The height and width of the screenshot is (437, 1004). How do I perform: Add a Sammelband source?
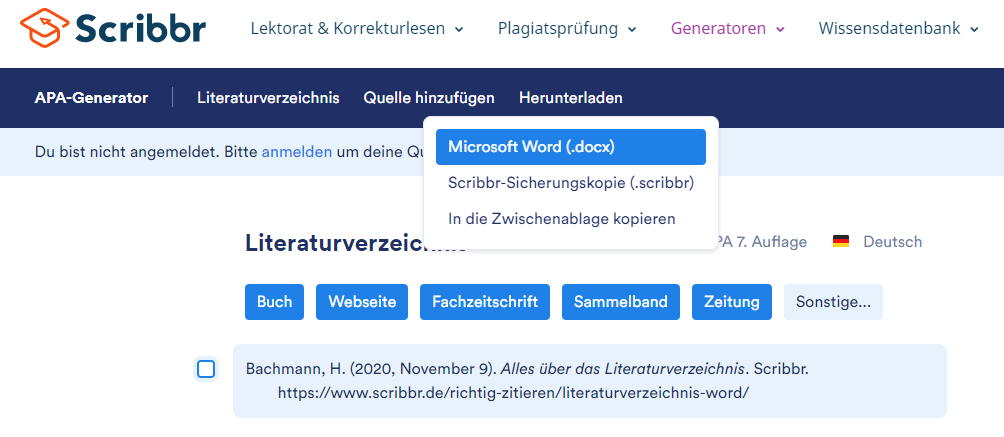pos(620,302)
